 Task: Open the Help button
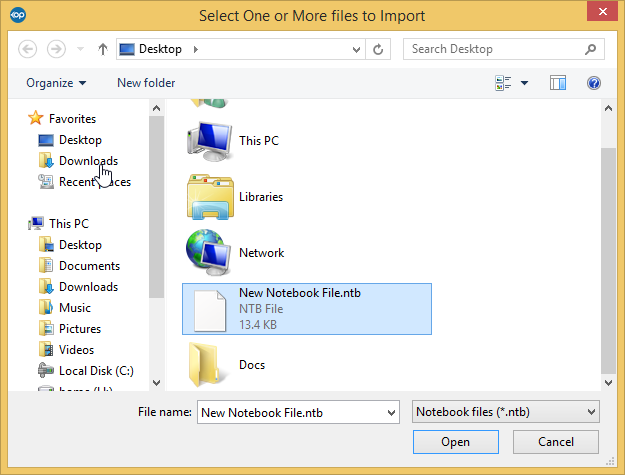(594, 83)
